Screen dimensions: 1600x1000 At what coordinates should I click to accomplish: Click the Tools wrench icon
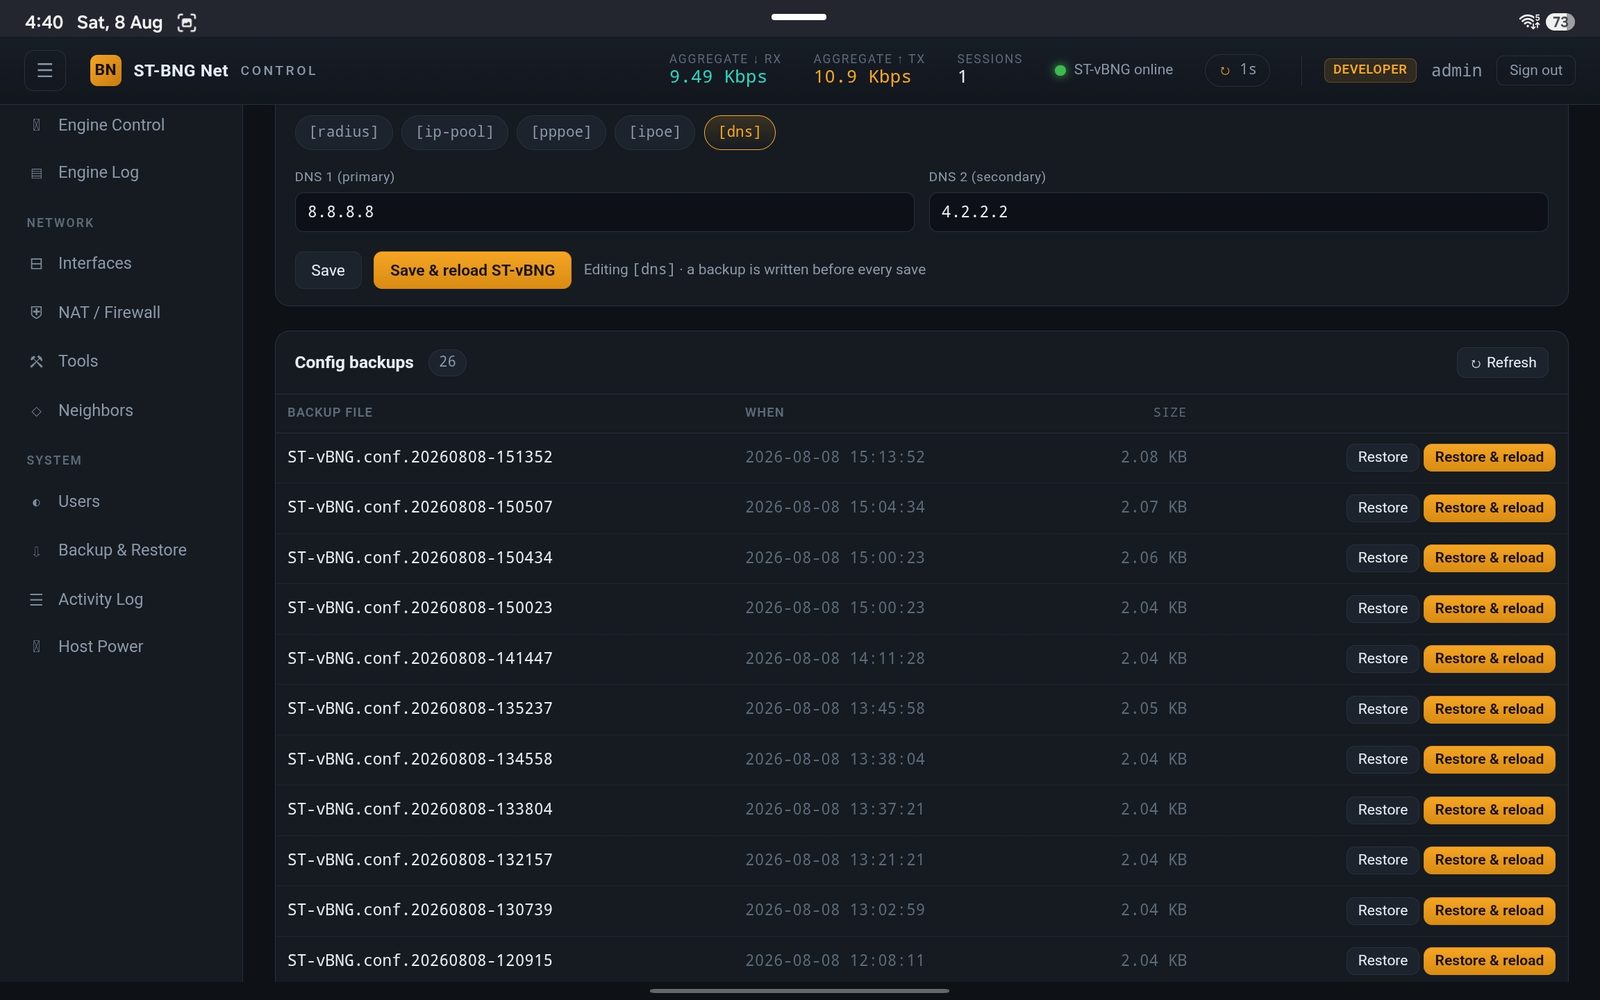pos(36,362)
